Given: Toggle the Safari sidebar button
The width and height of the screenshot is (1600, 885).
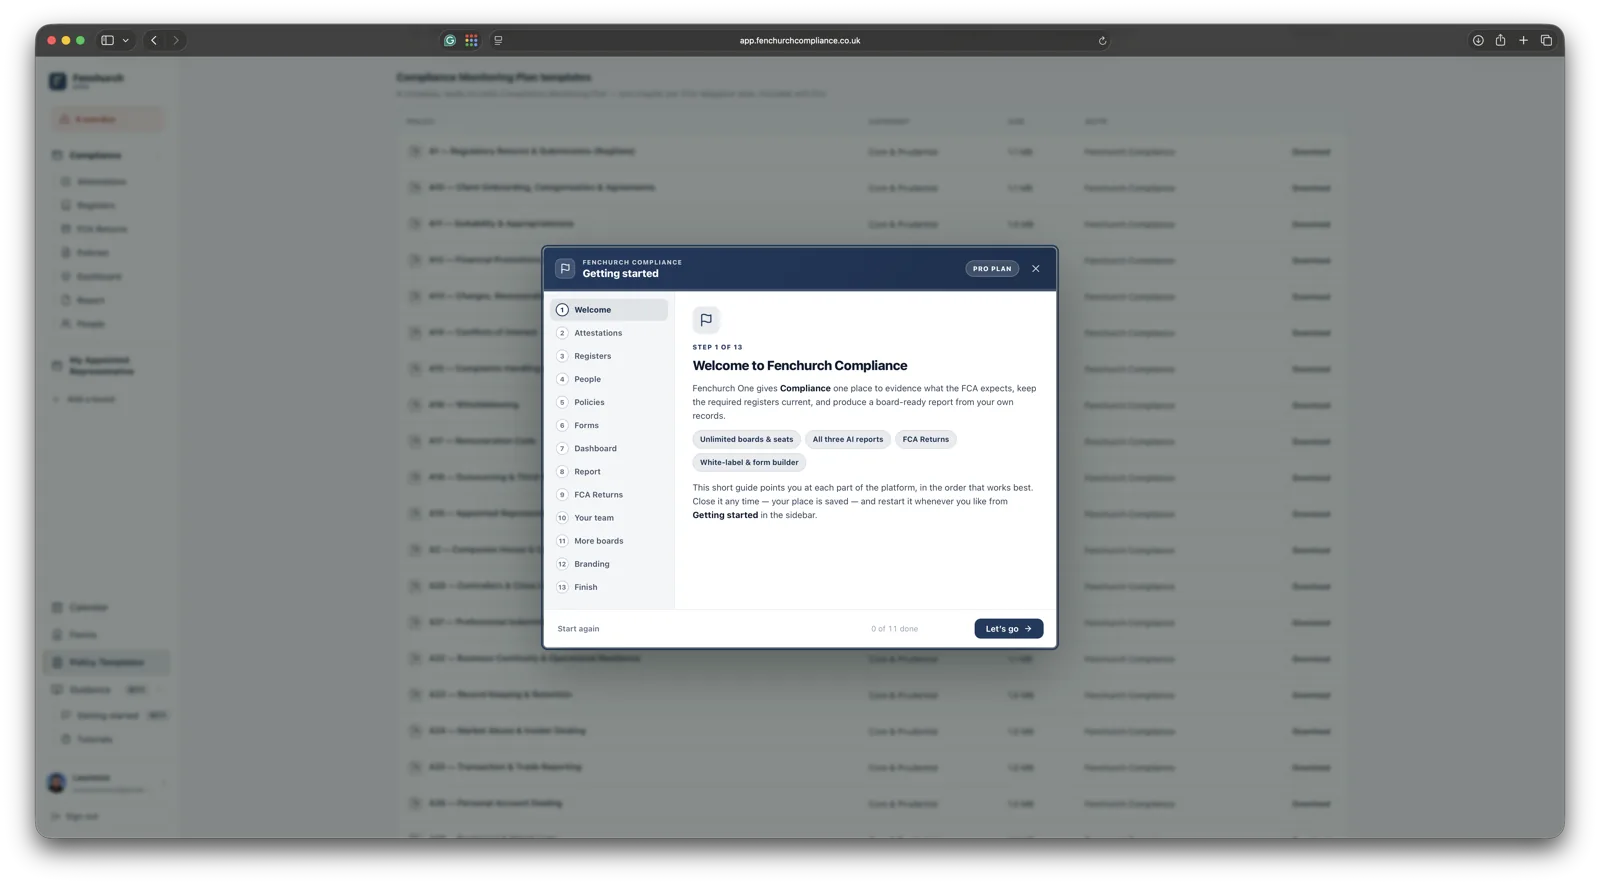Looking at the screenshot, I should click(x=107, y=41).
